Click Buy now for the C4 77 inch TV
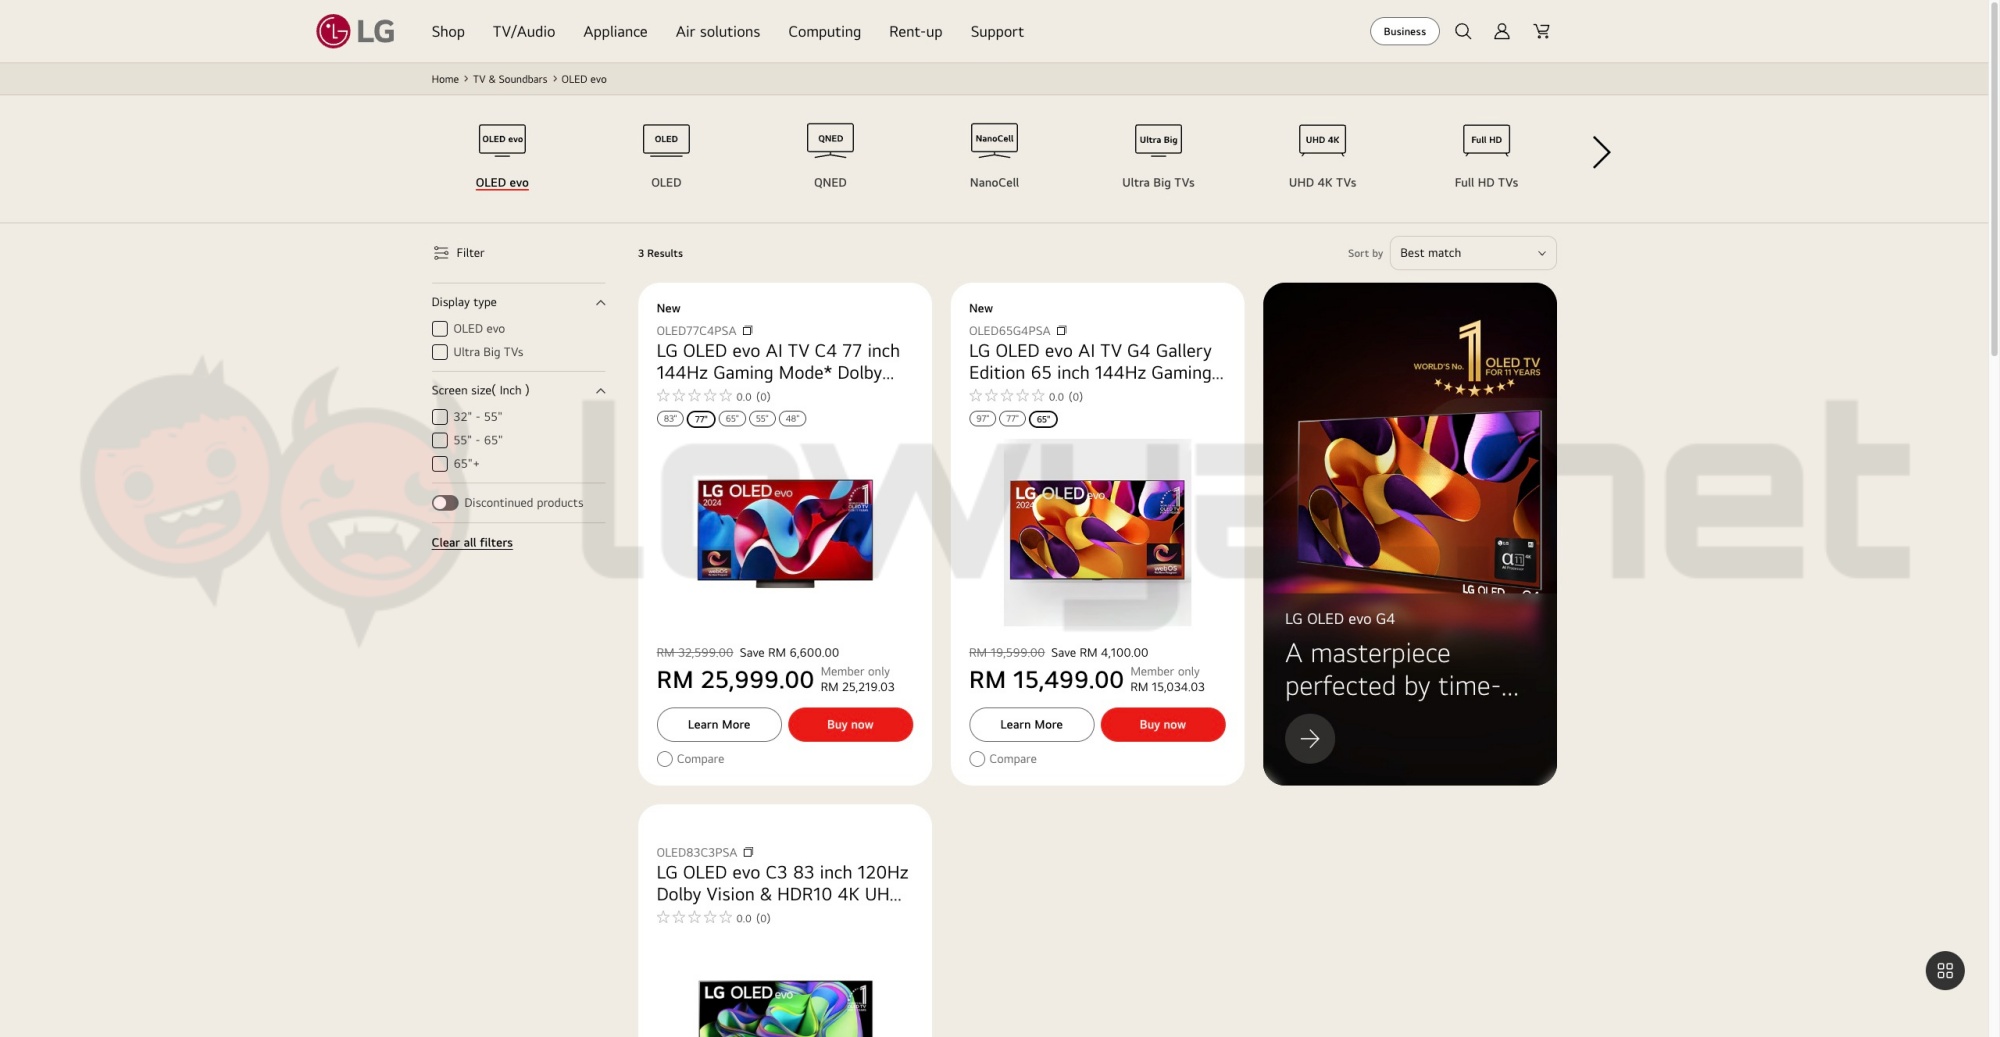The width and height of the screenshot is (2000, 1037). (x=850, y=725)
